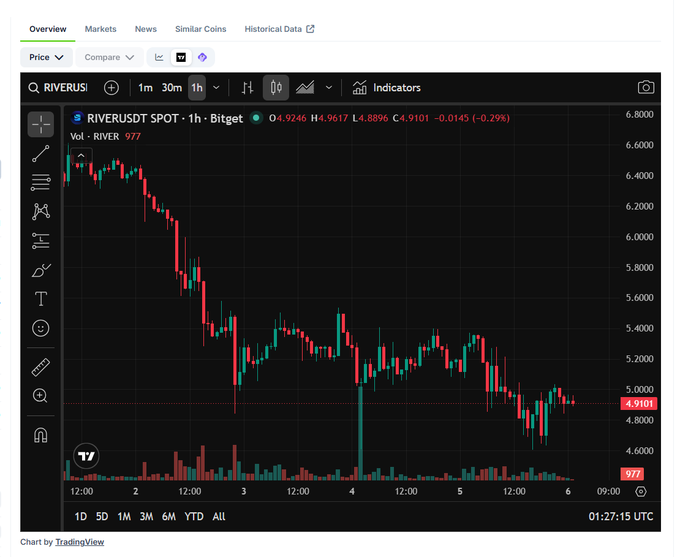
Task: Switch to TradingView chart view
Action: tap(181, 57)
